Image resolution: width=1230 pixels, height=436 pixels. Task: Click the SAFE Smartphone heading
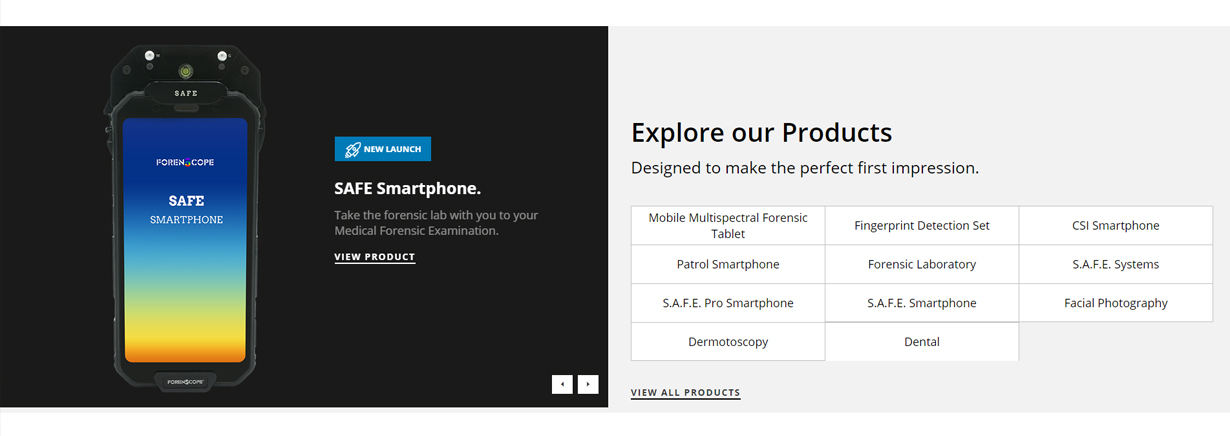[408, 188]
